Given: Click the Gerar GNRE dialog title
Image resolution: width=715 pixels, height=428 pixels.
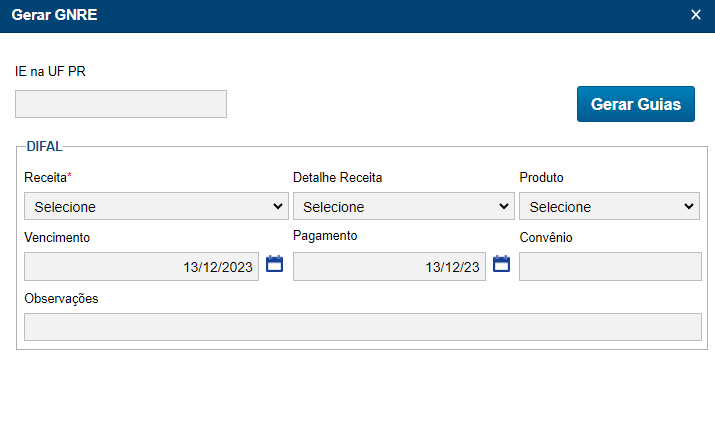Looking at the screenshot, I should click(54, 15).
